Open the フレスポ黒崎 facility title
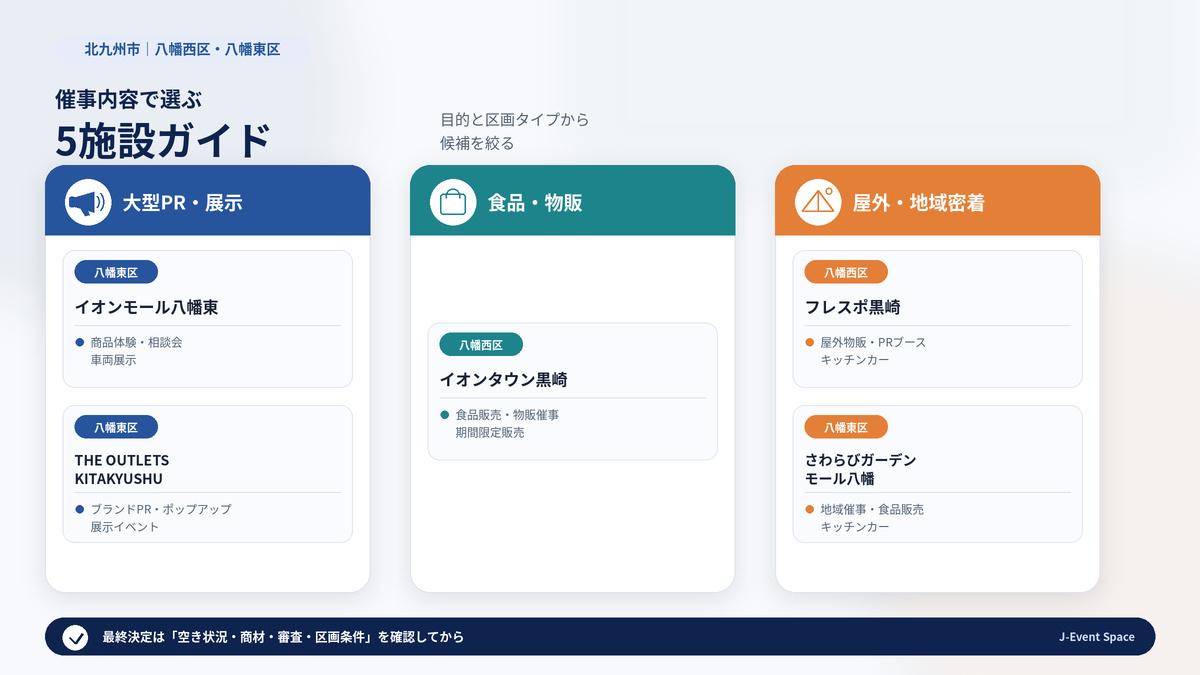The image size is (1200, 675). [x=853, y=307]
